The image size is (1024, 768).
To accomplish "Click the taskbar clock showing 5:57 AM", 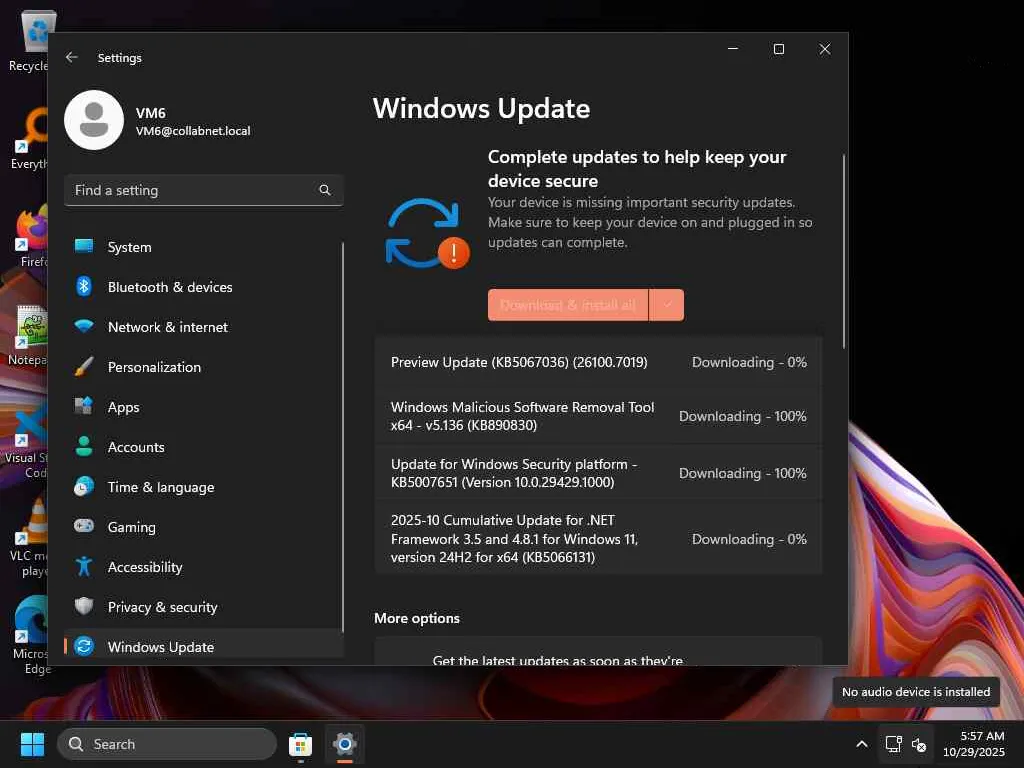I will pos(973,744).
